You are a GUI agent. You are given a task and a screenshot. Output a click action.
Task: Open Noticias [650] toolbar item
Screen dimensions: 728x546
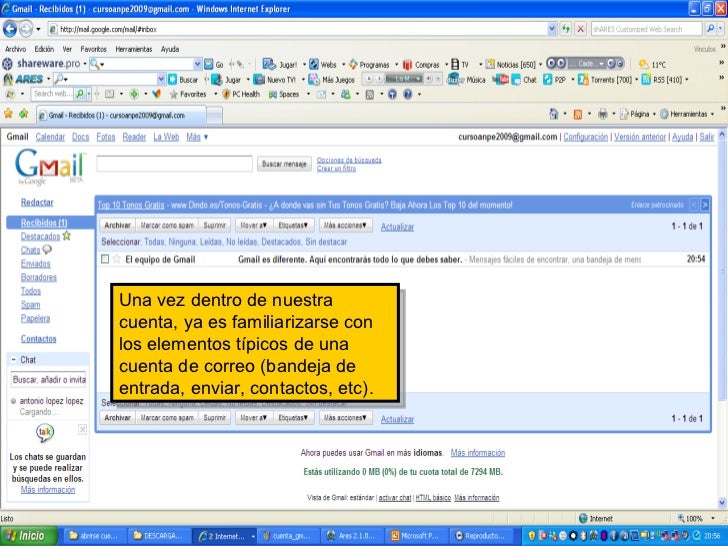[x=511, y=65]
